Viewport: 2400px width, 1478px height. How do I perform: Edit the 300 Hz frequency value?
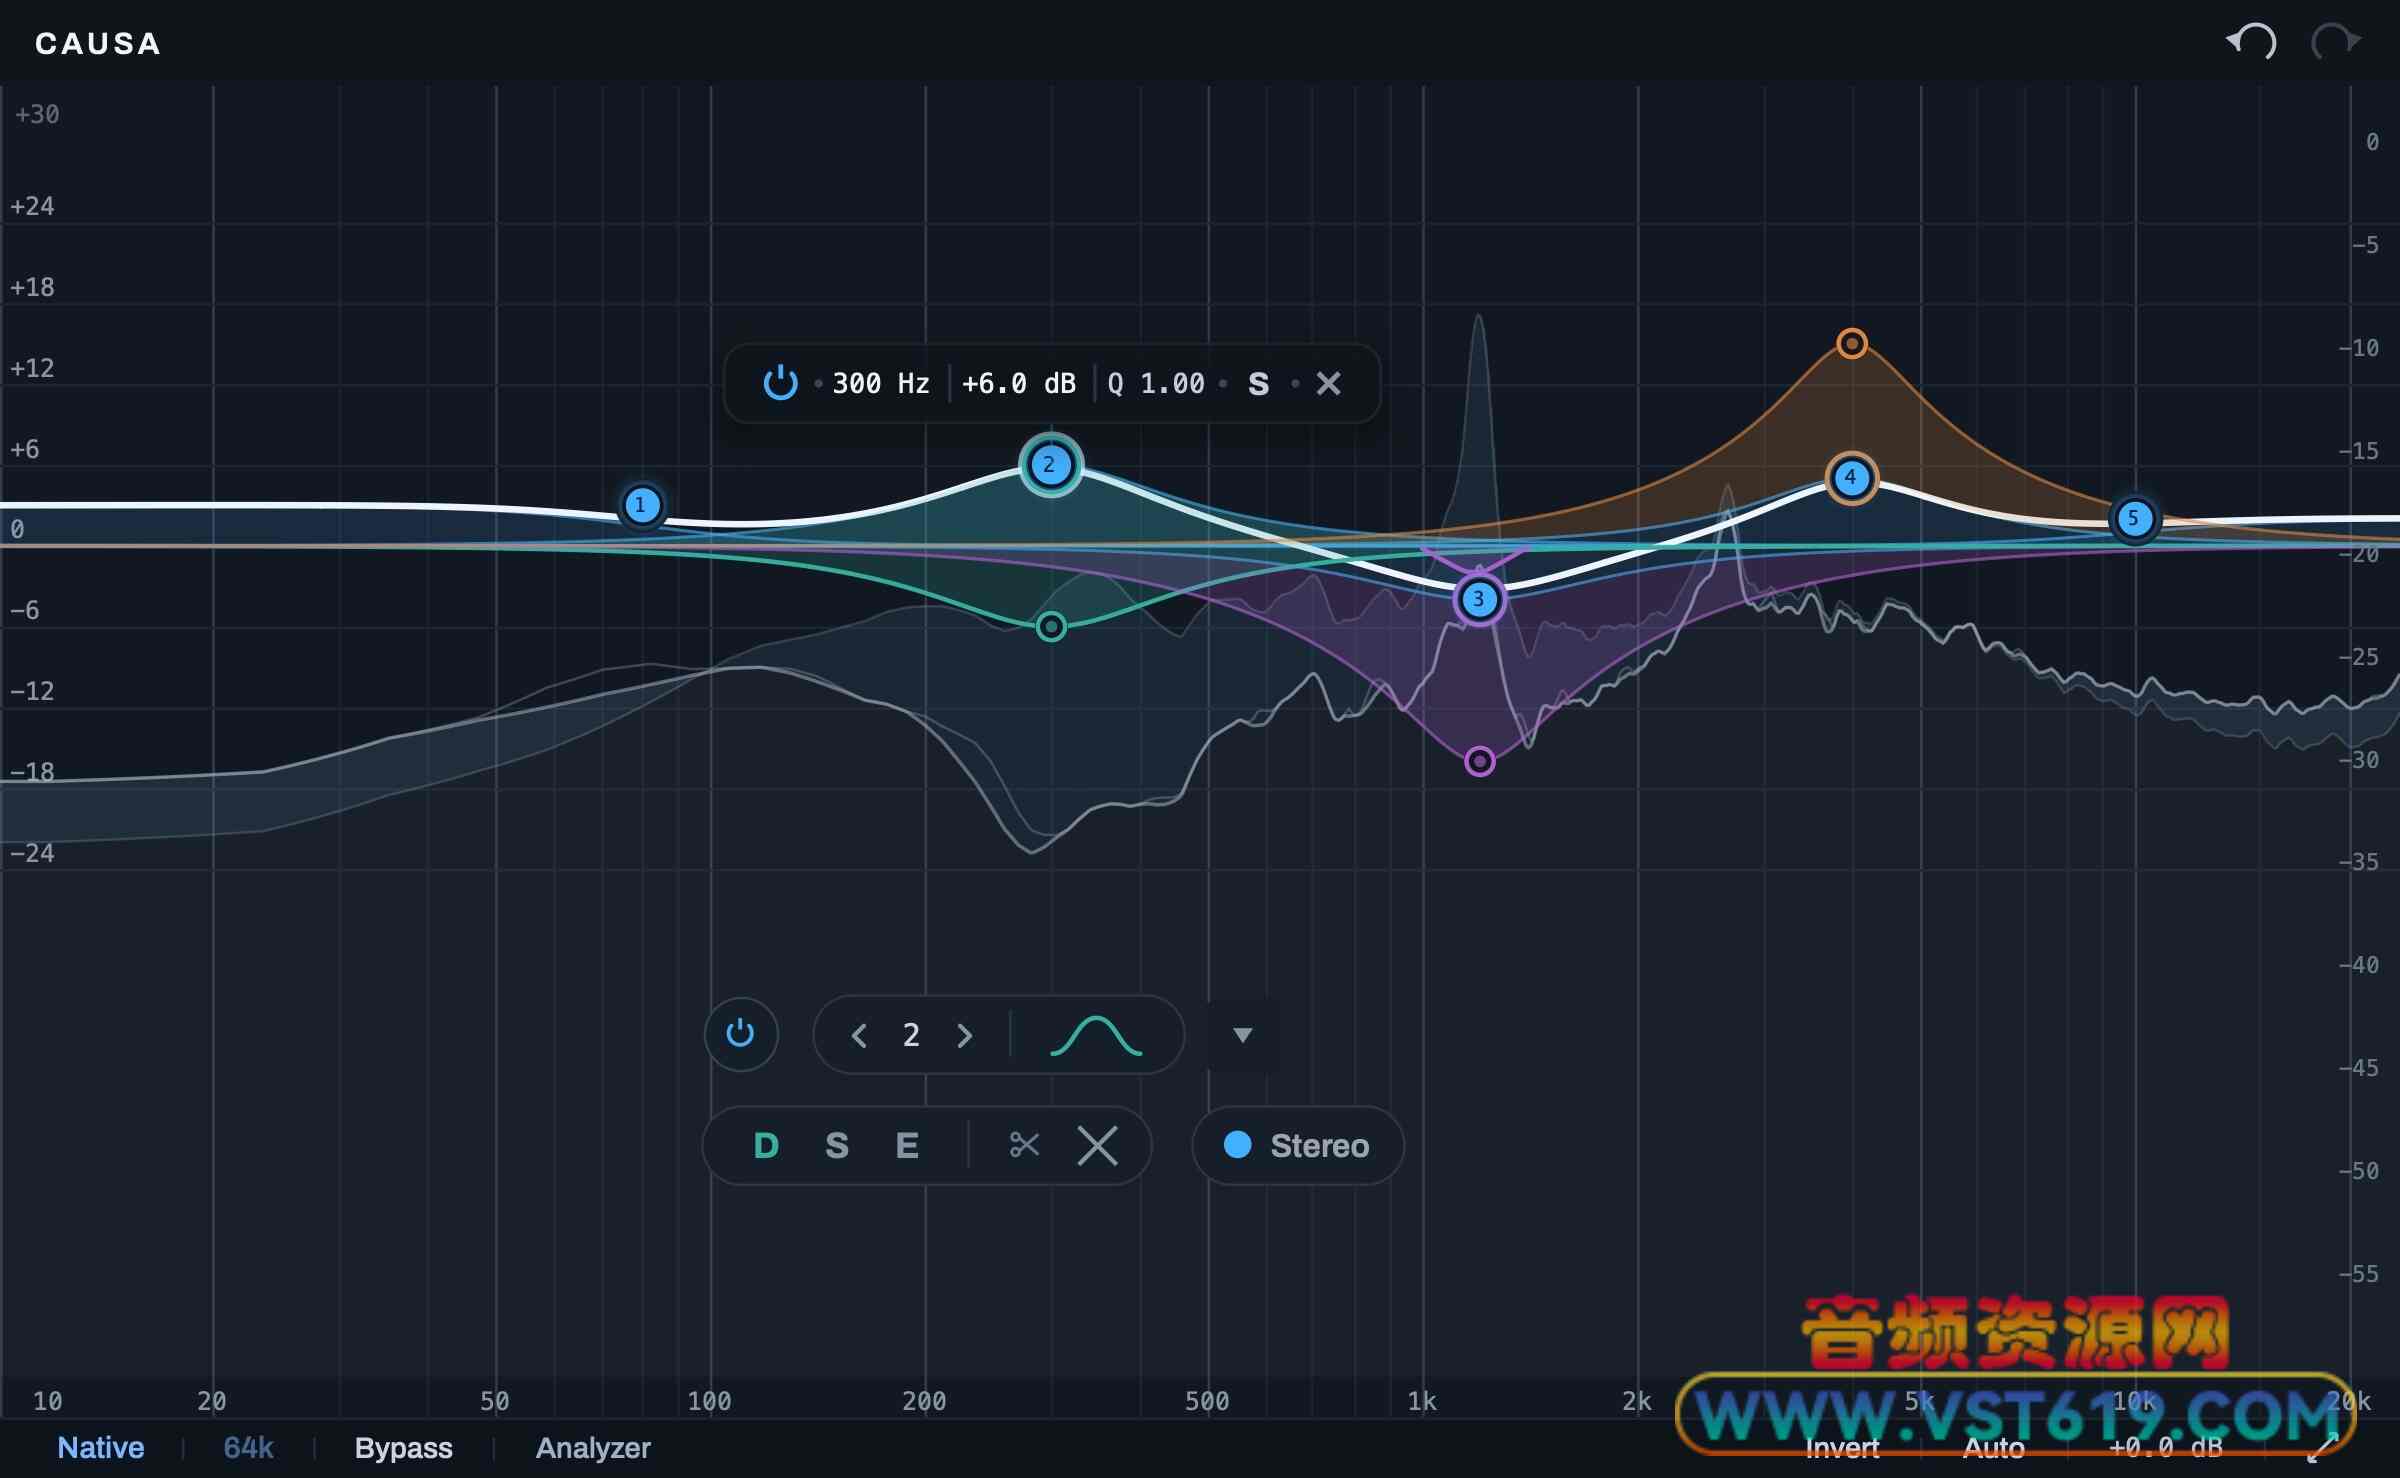pos(881,384)
